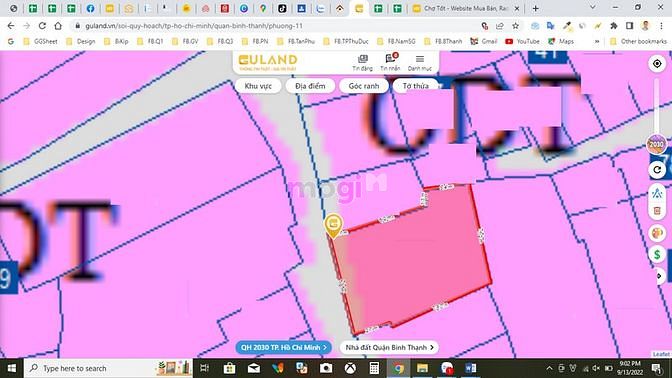Close the Chợ Tốt tab

coord(517,8)
